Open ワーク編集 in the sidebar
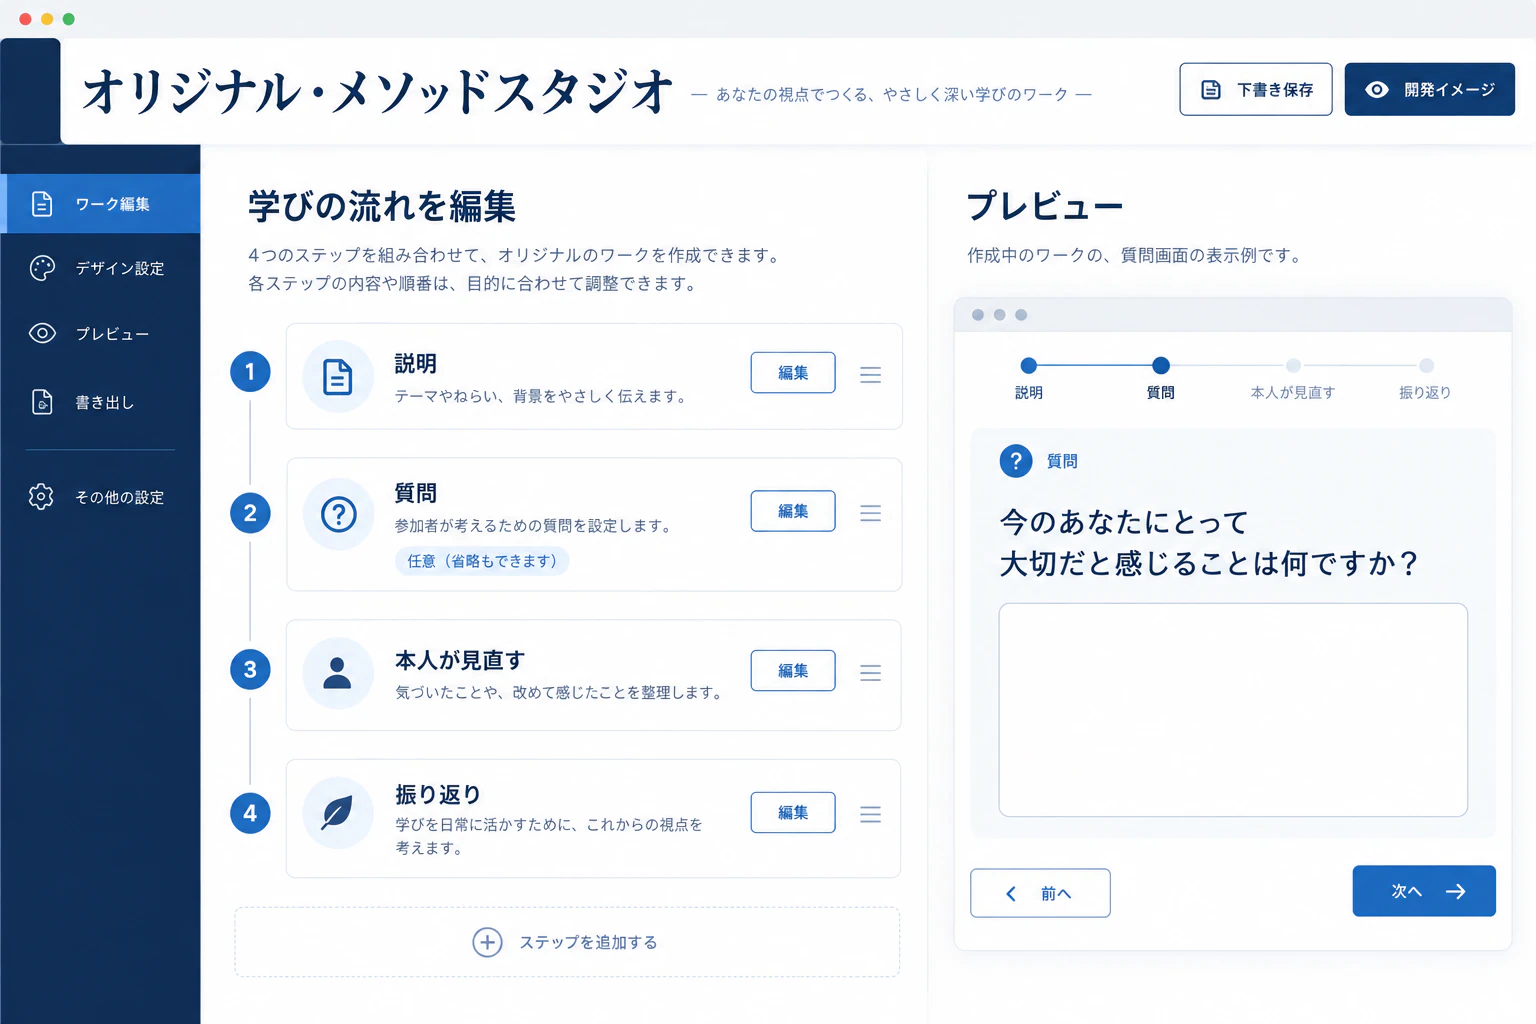This screenshot has width=1536, height=1024. [100, 204]
